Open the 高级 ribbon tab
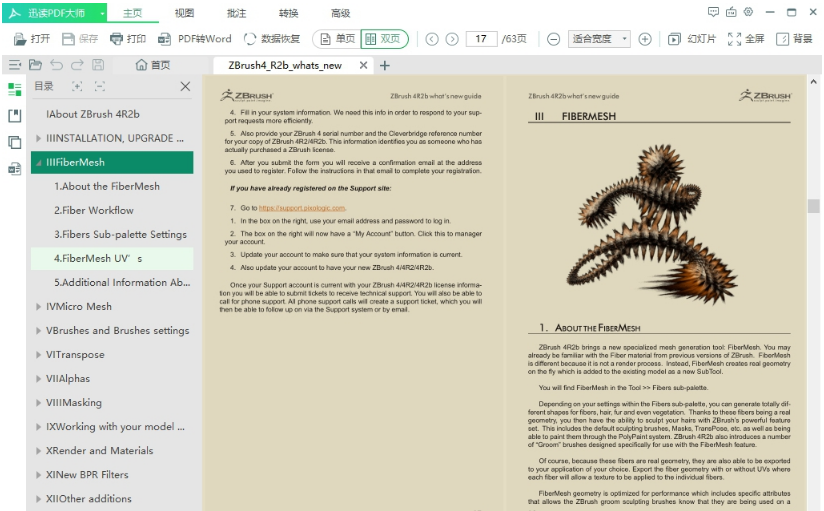Image resolution: width=824 pixels, height=511 pixels. [x=341, y=13]
